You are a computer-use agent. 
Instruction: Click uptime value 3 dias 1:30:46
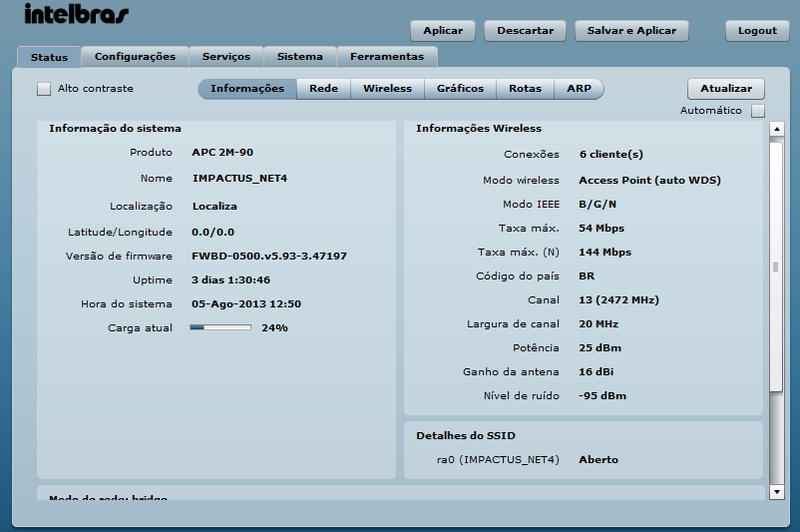(x=231, y=280)
